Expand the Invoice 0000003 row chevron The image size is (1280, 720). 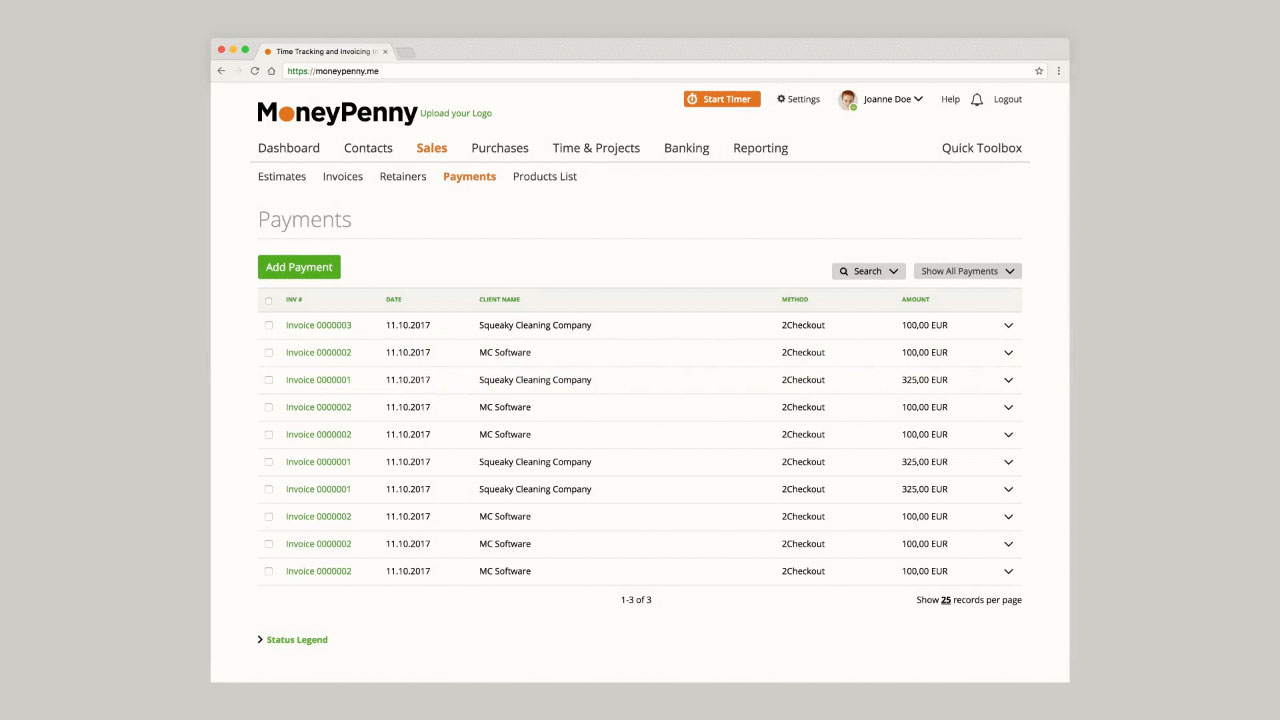tap(1008, 325)
